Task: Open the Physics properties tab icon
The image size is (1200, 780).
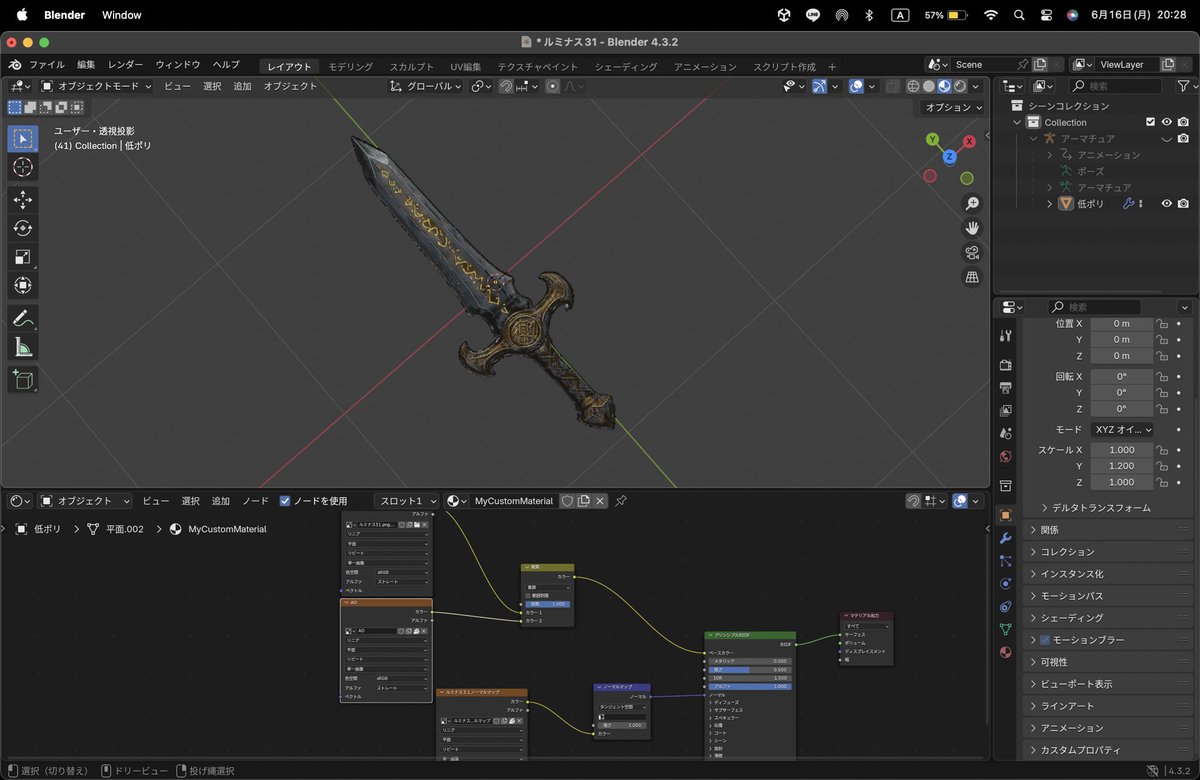Action: (x=1006, y=583)
